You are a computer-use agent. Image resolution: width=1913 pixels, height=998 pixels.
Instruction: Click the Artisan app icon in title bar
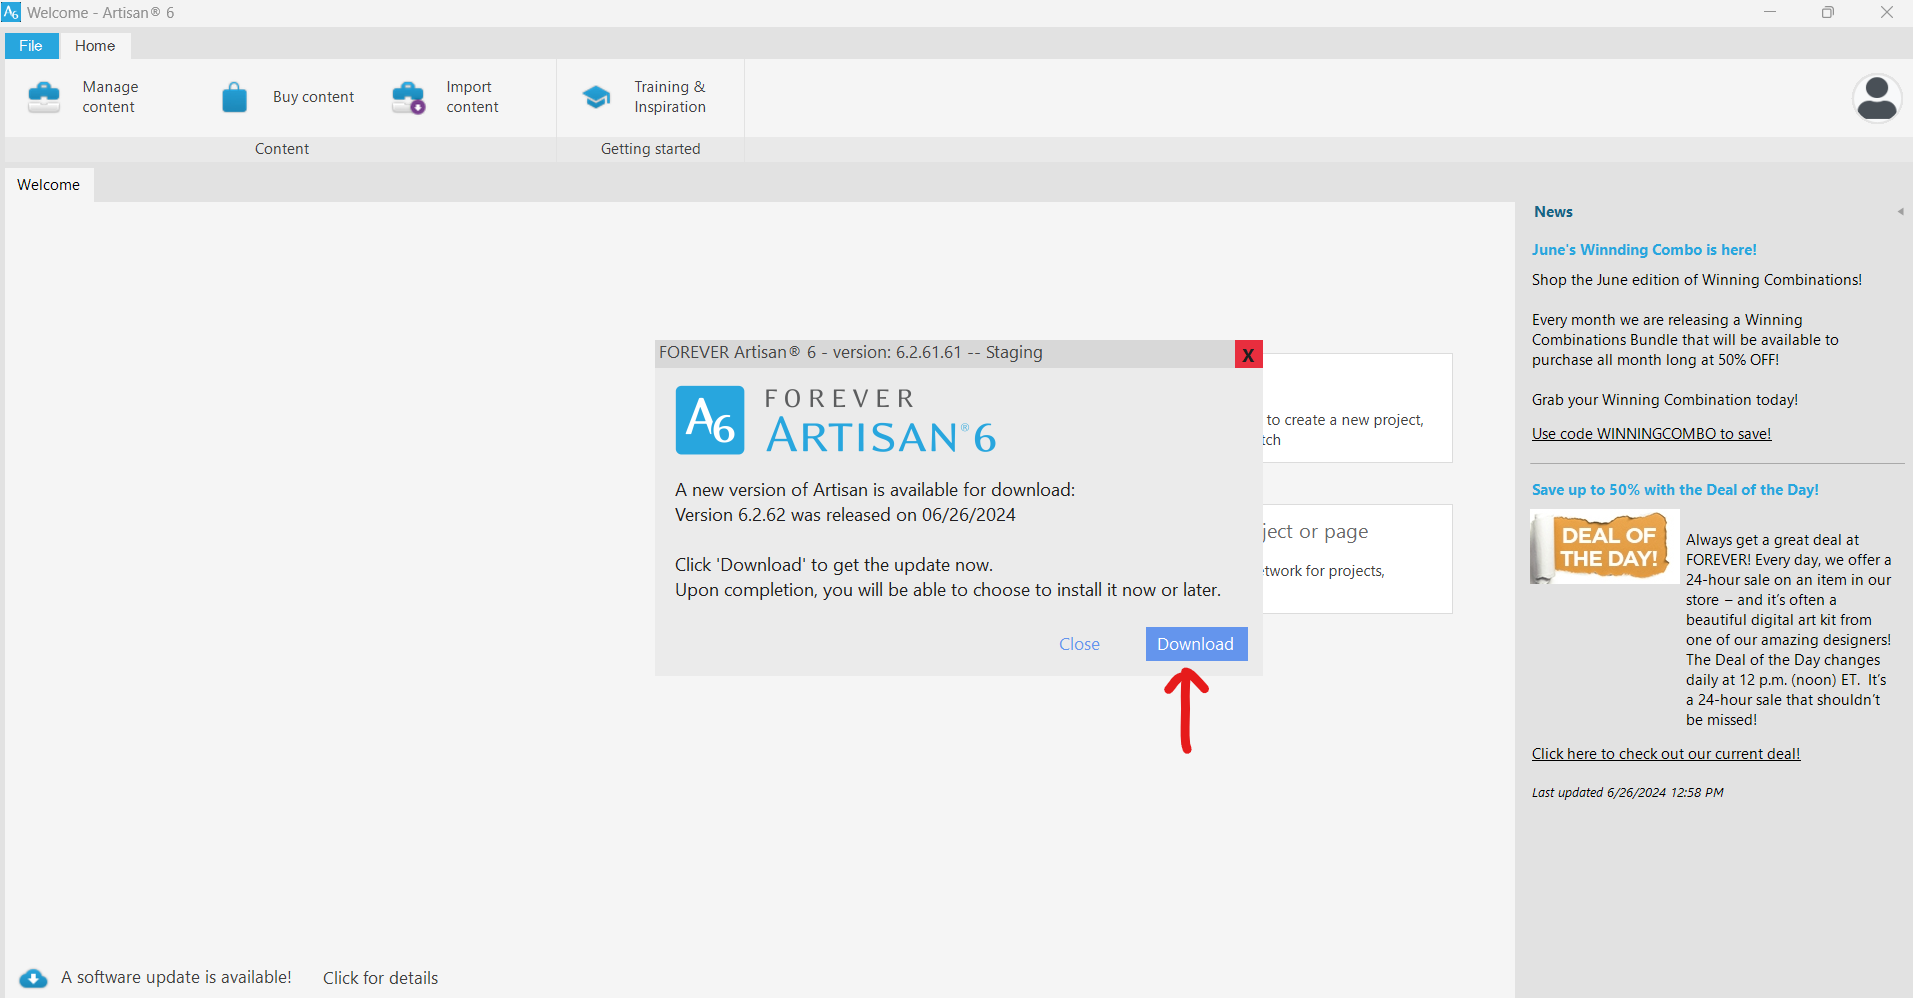pos(11,12)
